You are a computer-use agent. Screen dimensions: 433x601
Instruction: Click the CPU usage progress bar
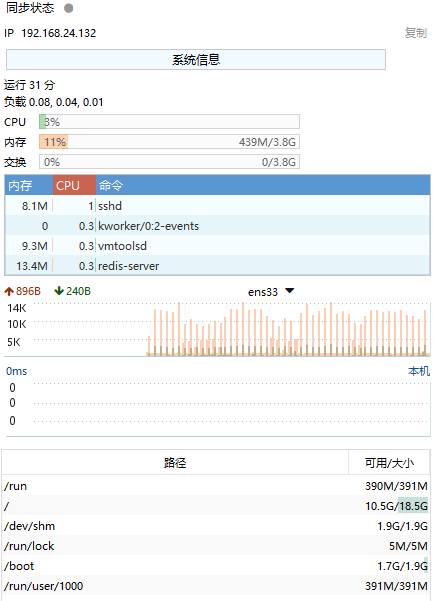[169, 122]
